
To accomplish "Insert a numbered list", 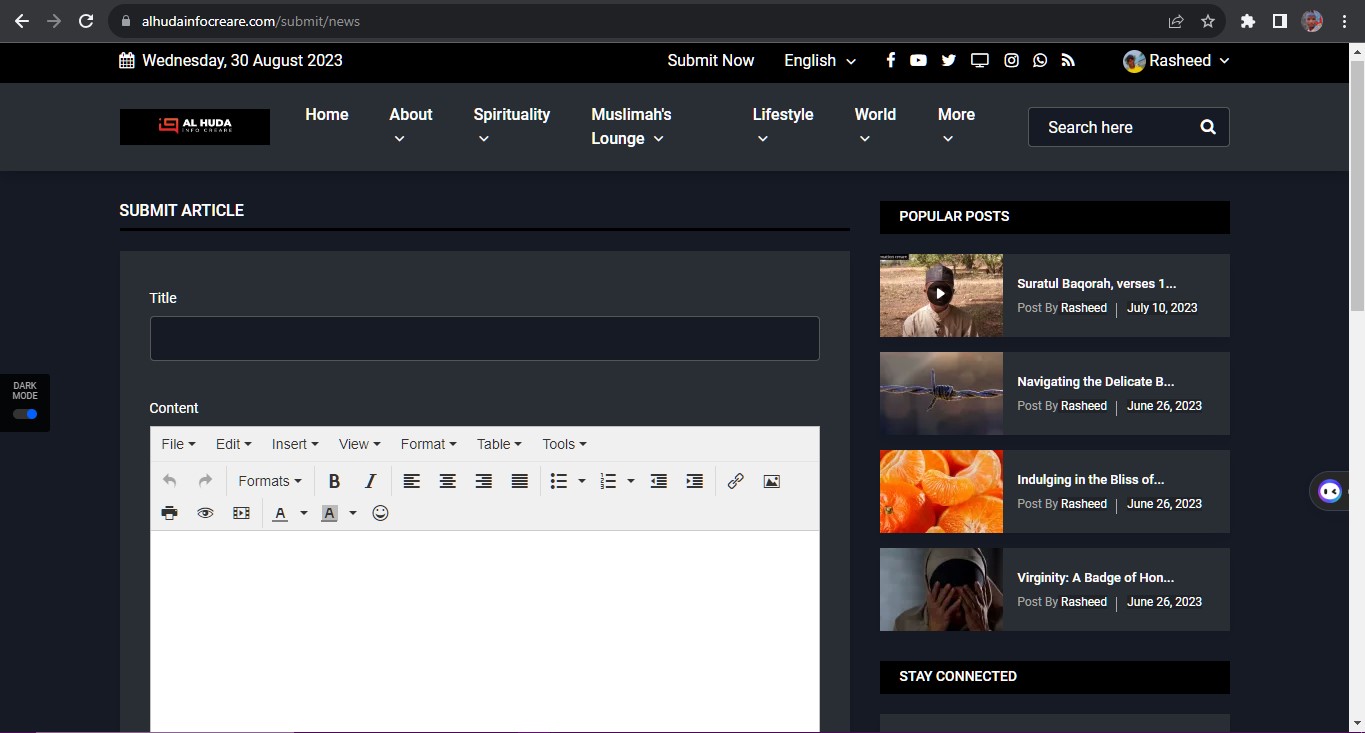I will [608, 481].
